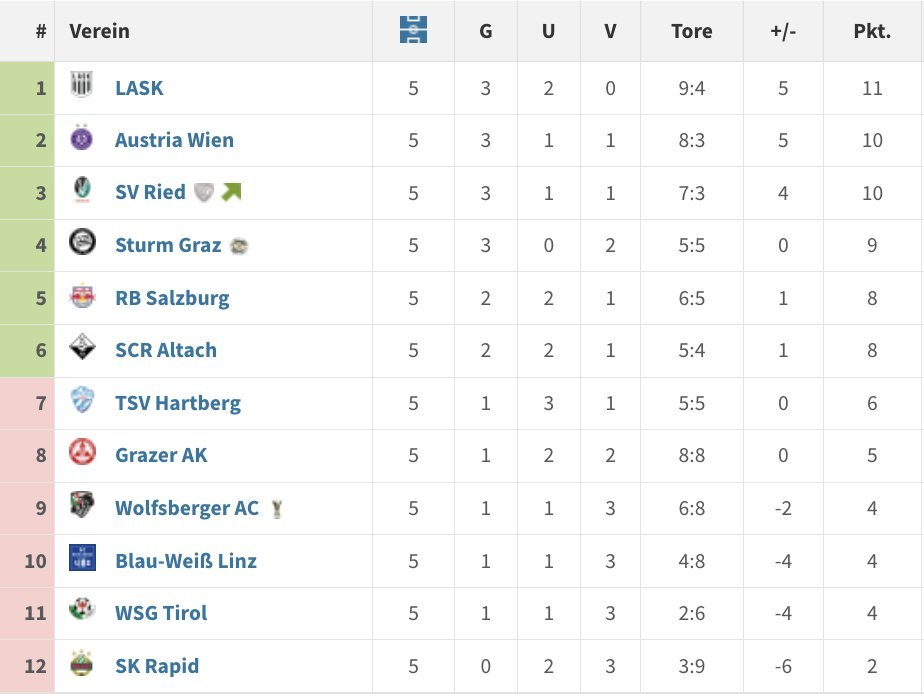The height and width of the screenshot is (694, 924).
Task: Click the RB Salzburg bull logo
Action: [82, 297]
